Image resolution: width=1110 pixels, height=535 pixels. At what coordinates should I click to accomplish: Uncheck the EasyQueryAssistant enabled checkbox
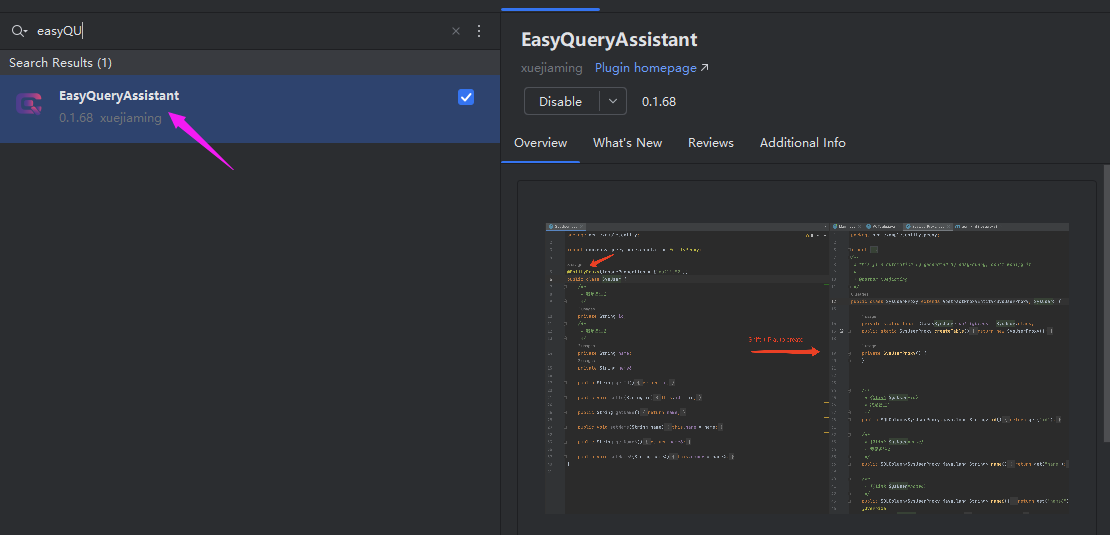pyautogui.click(x=466, y=97)
